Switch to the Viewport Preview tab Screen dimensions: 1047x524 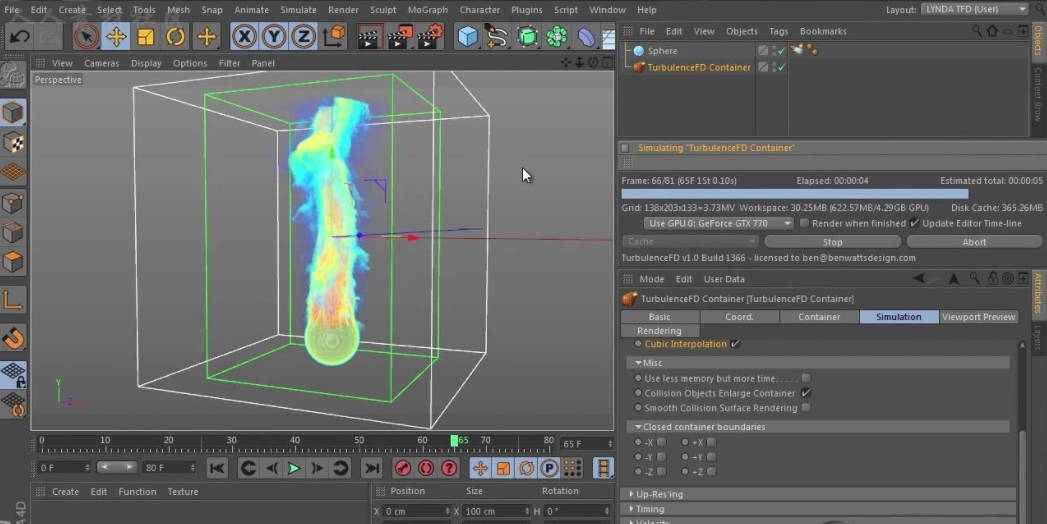pos(979,316)
